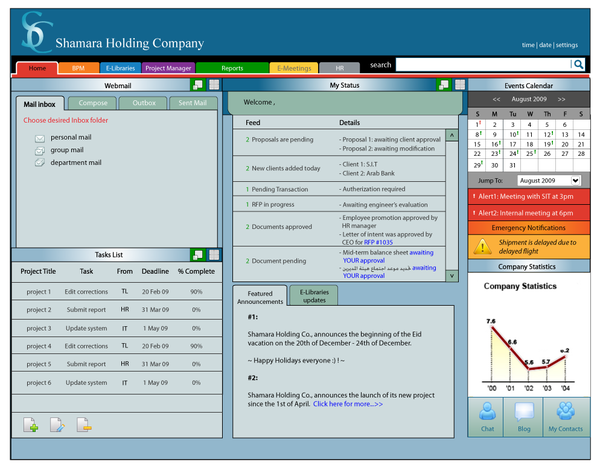This screenshot has width=600, height=470.
Task: Click '2 Proposals are pending' feed item
Action: (279, 139)
